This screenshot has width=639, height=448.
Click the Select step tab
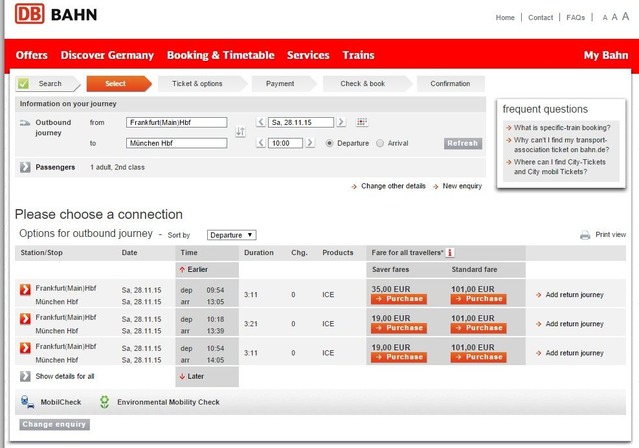point(119,84)
